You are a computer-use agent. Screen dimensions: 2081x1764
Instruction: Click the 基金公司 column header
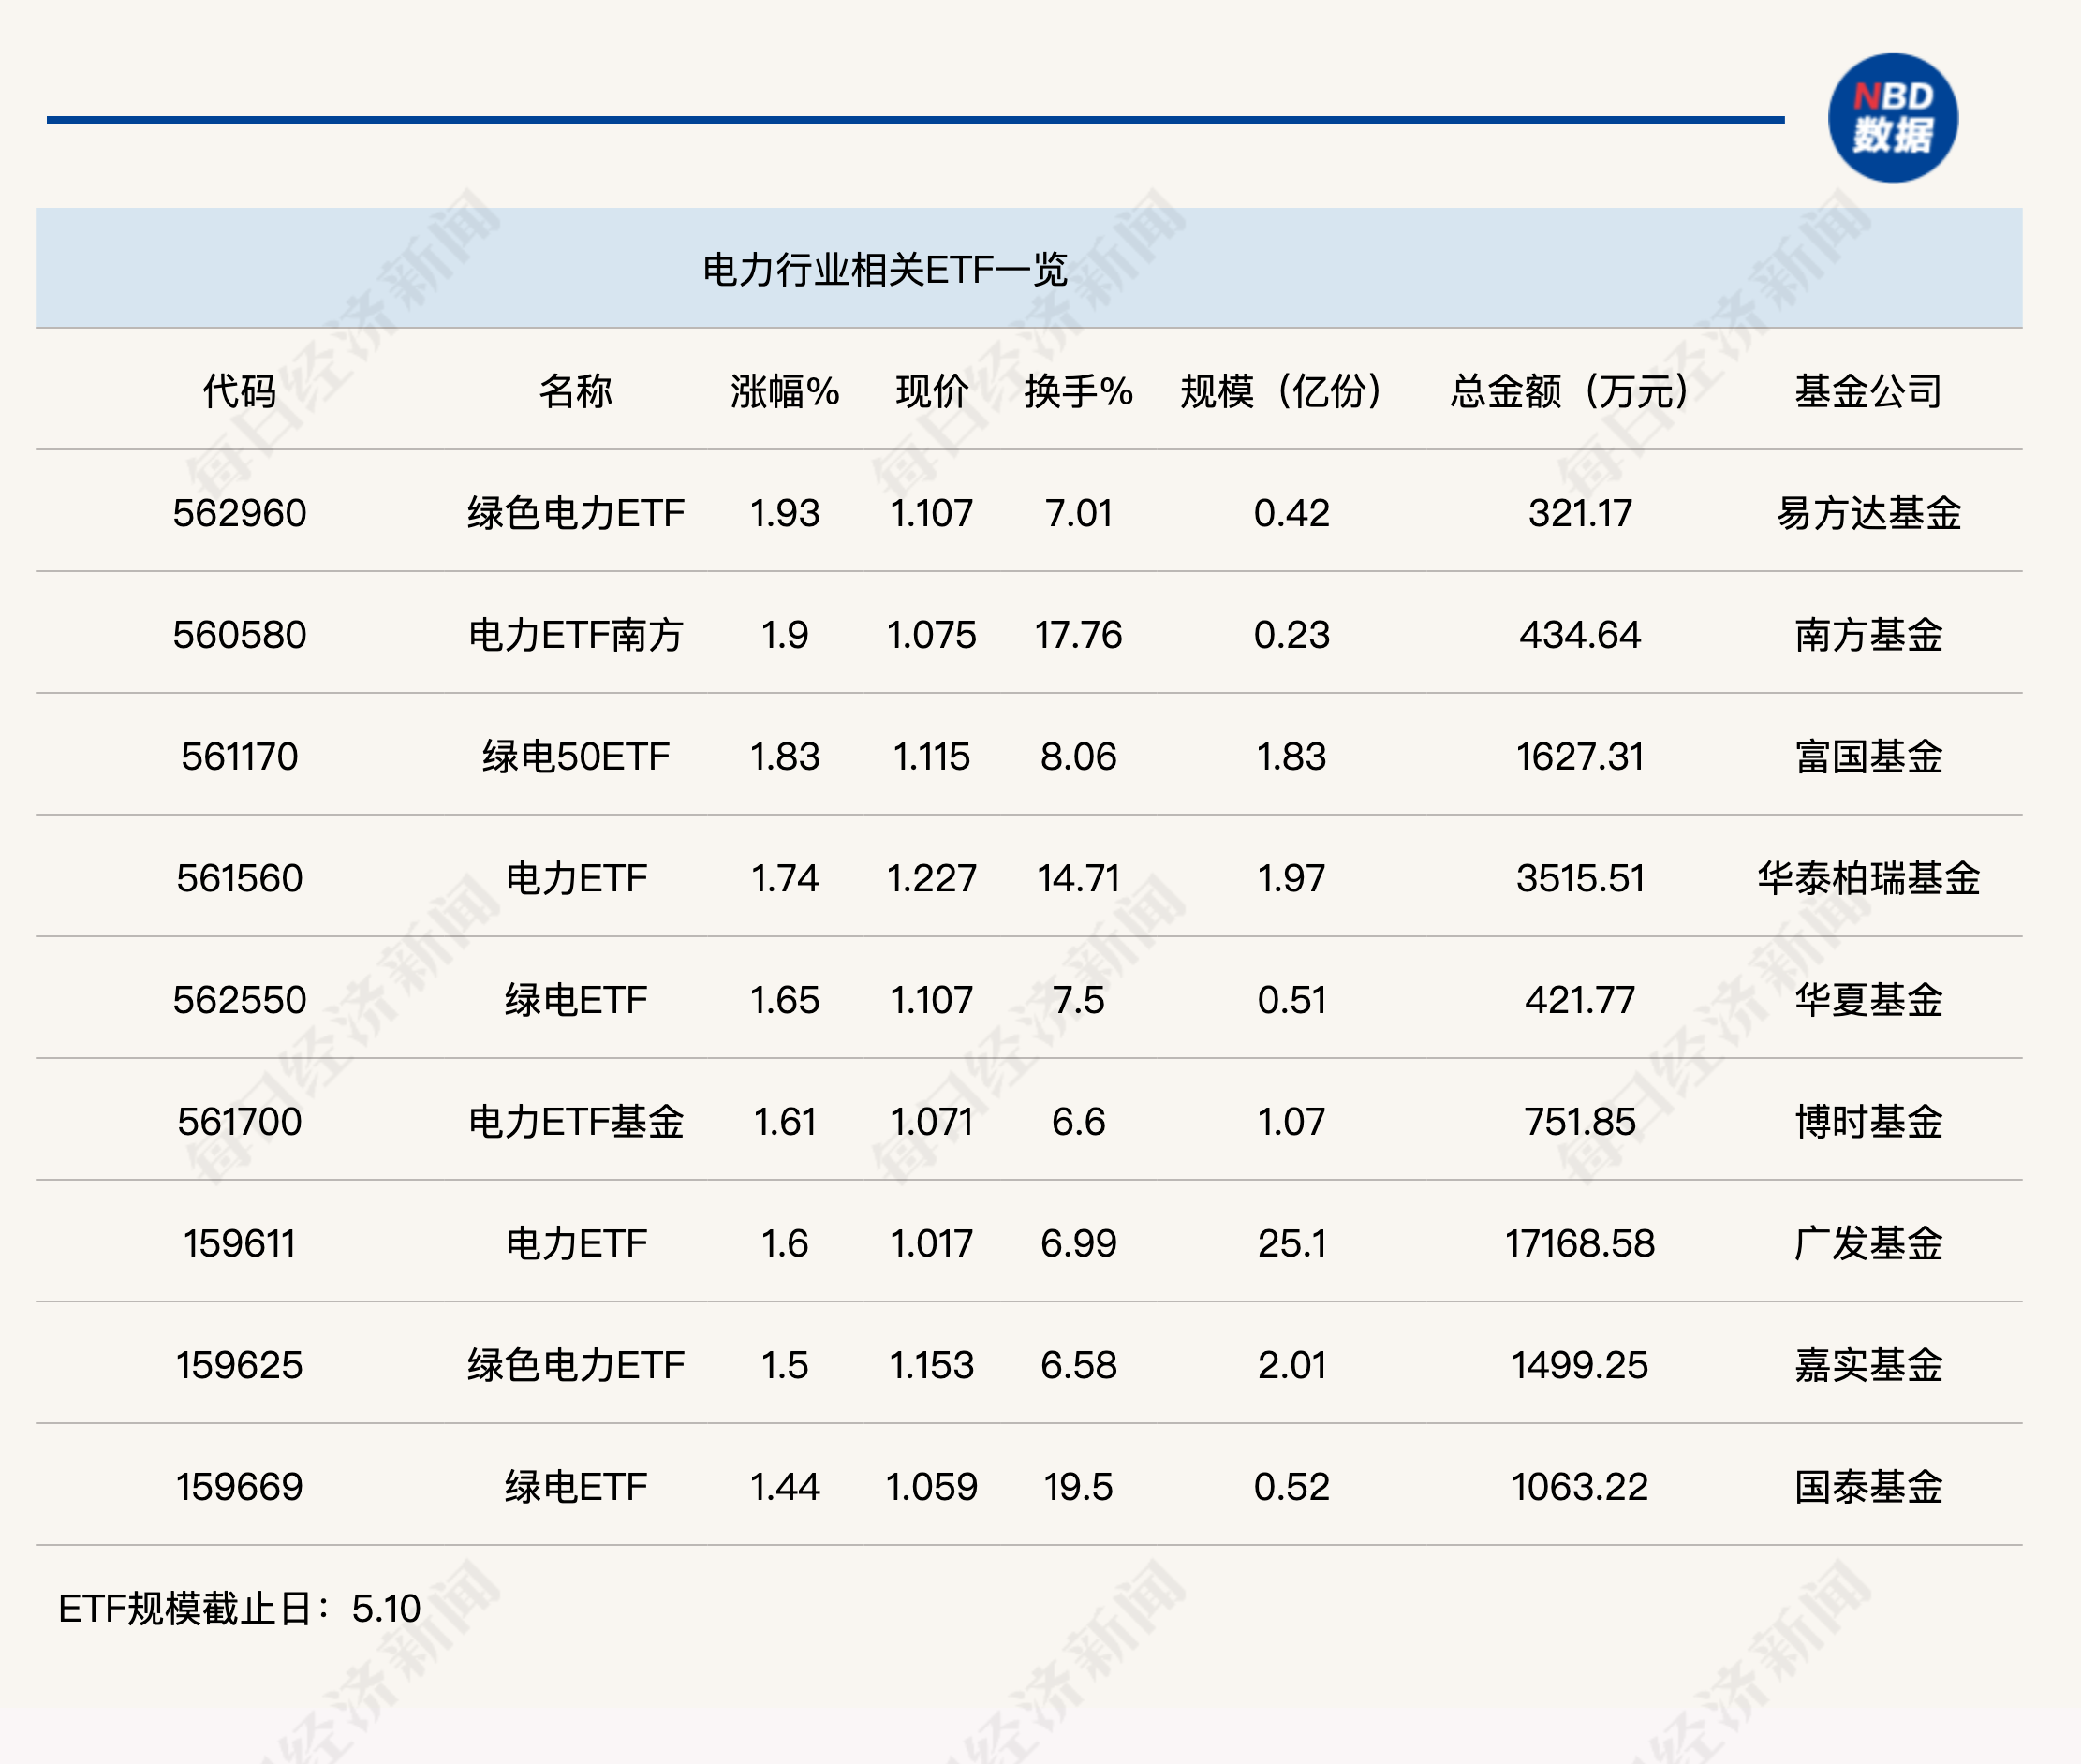tap(1867, 391)
